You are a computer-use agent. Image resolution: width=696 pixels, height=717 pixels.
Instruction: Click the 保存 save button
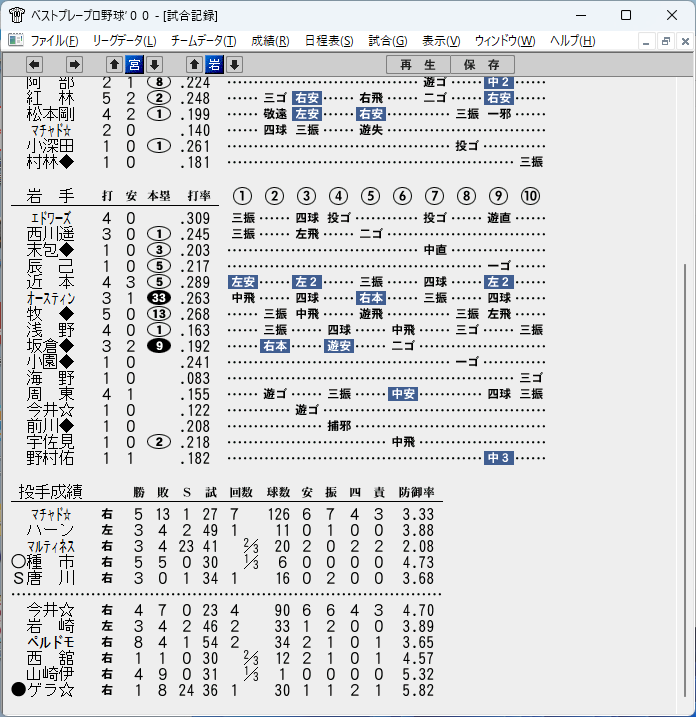coord(482,64)
